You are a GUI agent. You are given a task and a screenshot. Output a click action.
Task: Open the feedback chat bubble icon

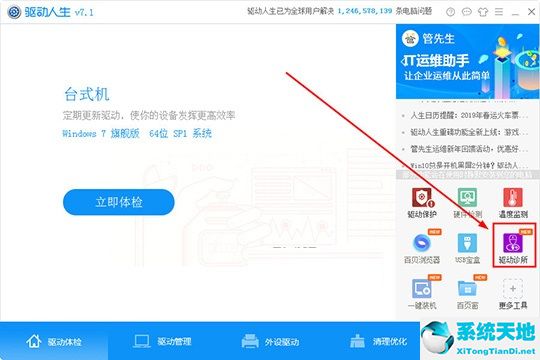(x=466, y=12)
